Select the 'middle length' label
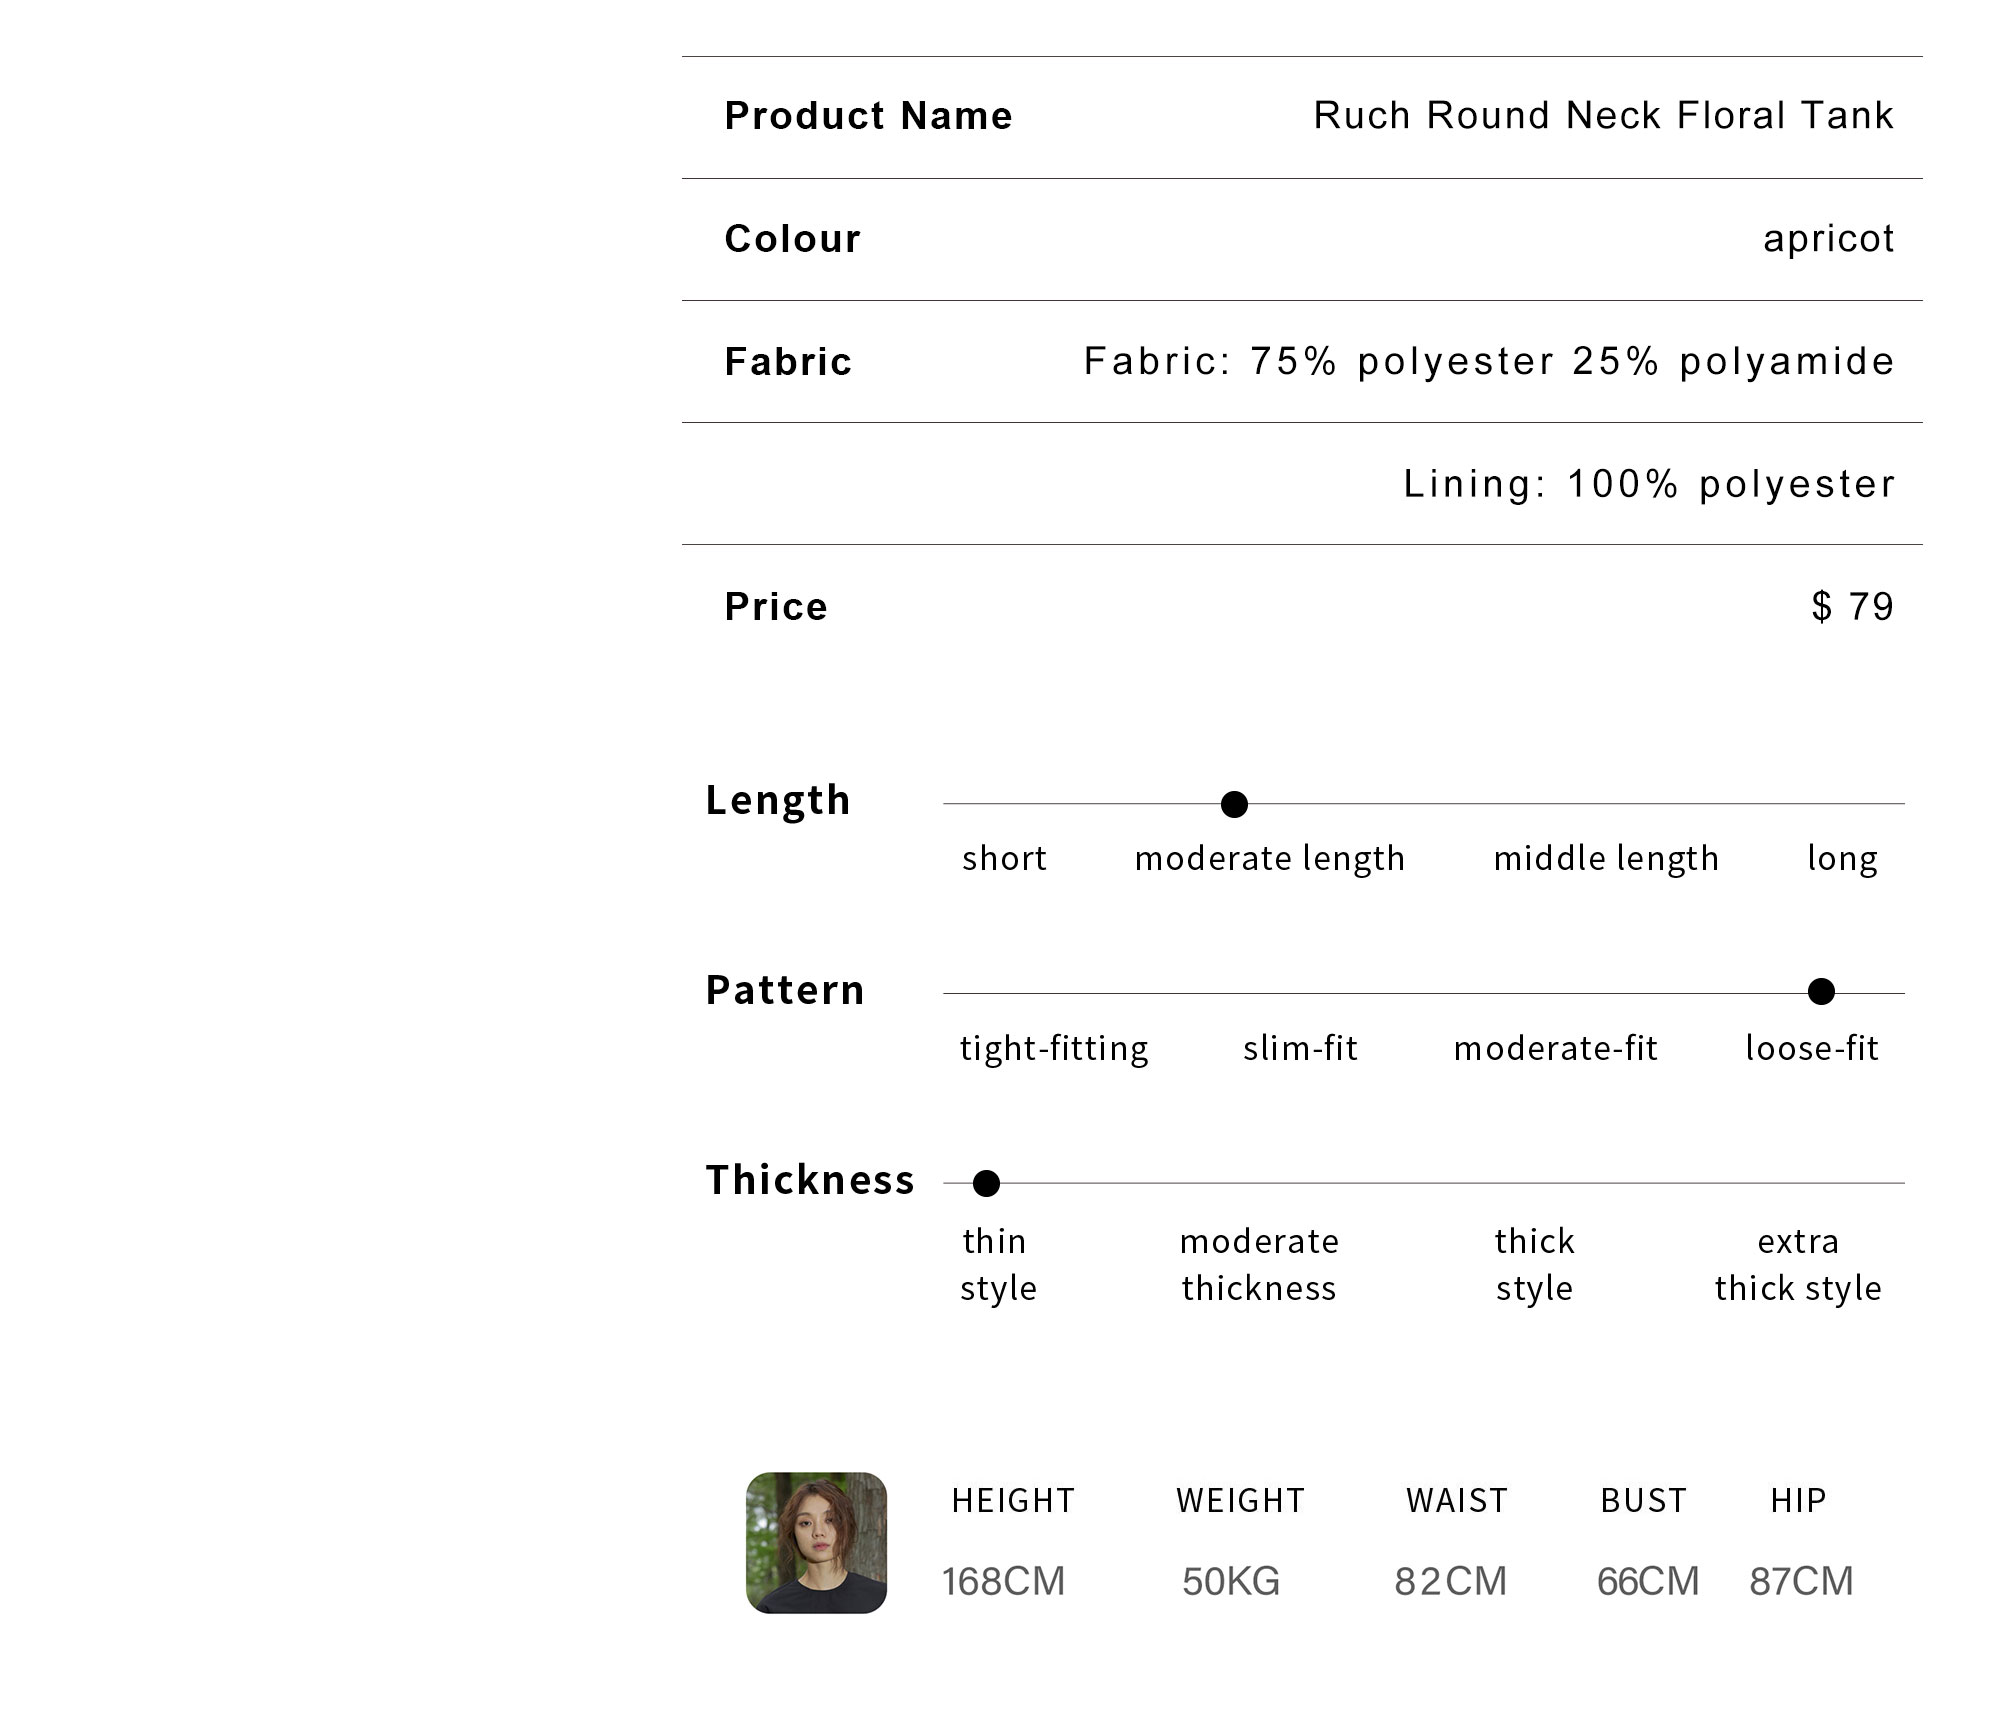The width and height of the screenshot is (2000, 1732). (x=1606, y=859)
